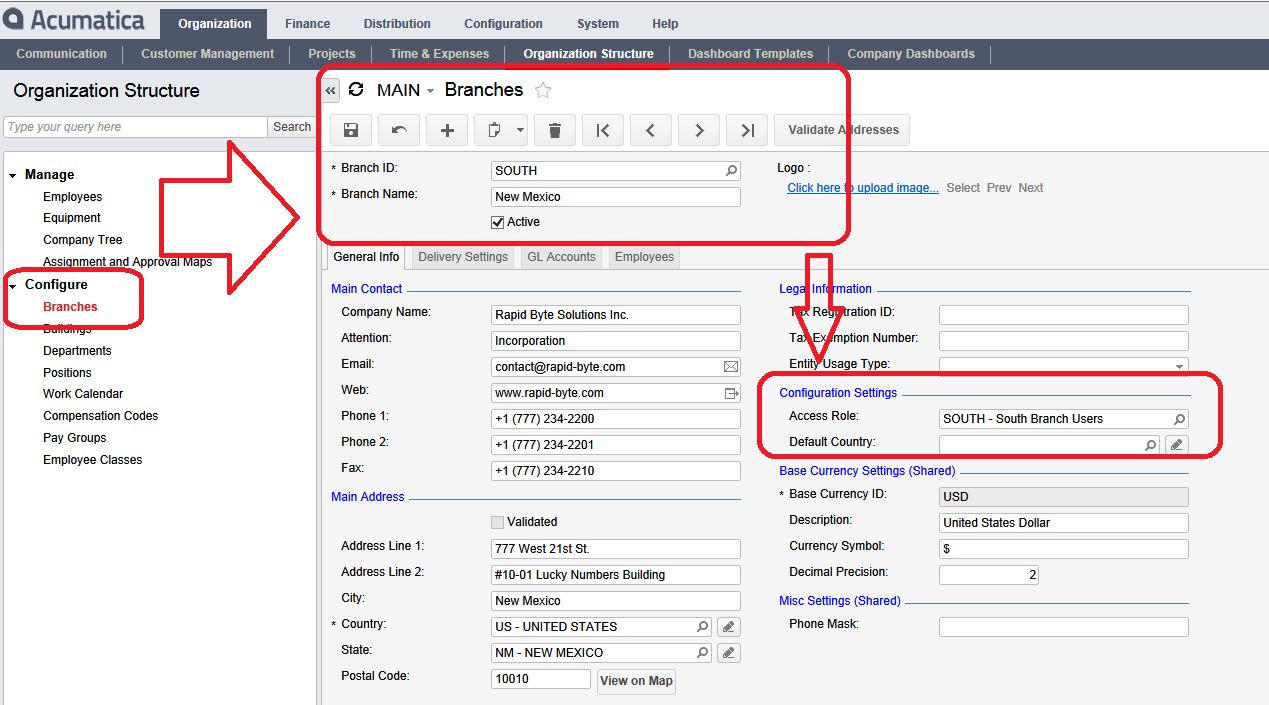The image size is (1269, 705).
Task: Switch to GL Accounts tab
Action: (562, 257)
